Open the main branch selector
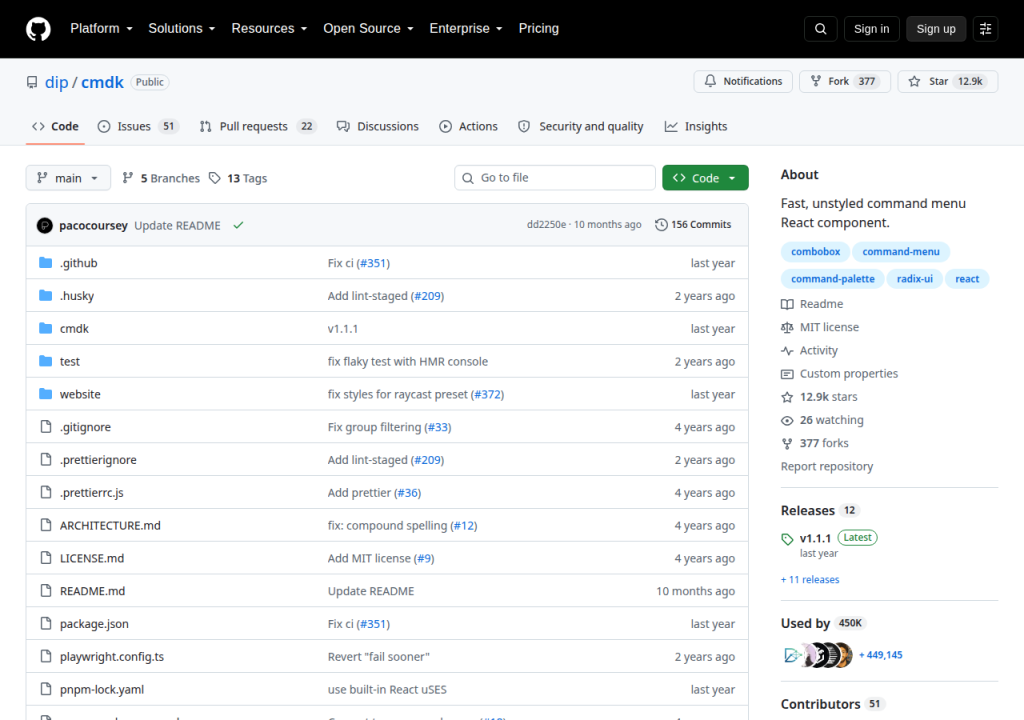 pyautogui.click(x=68, y=178)
